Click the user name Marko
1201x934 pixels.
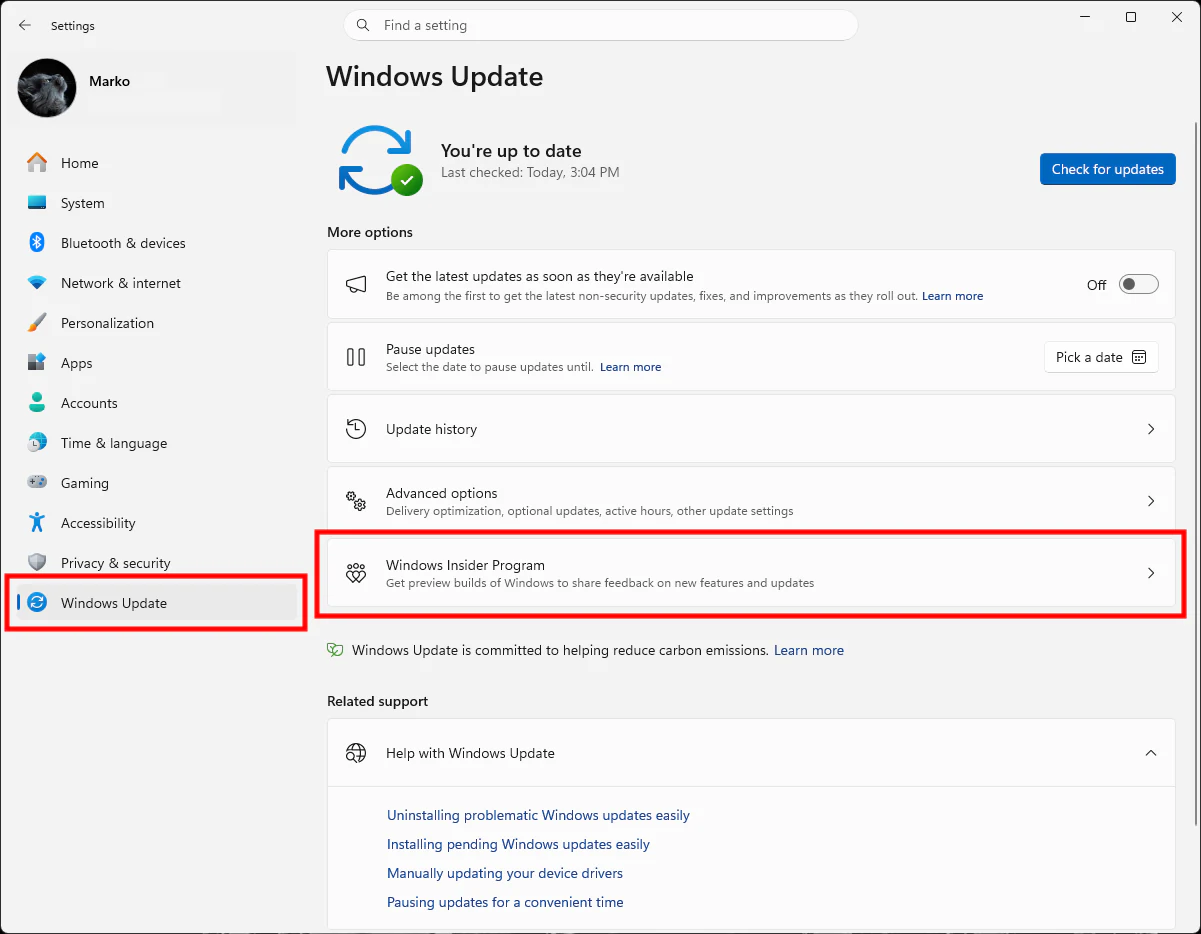(x=109, y=81)
